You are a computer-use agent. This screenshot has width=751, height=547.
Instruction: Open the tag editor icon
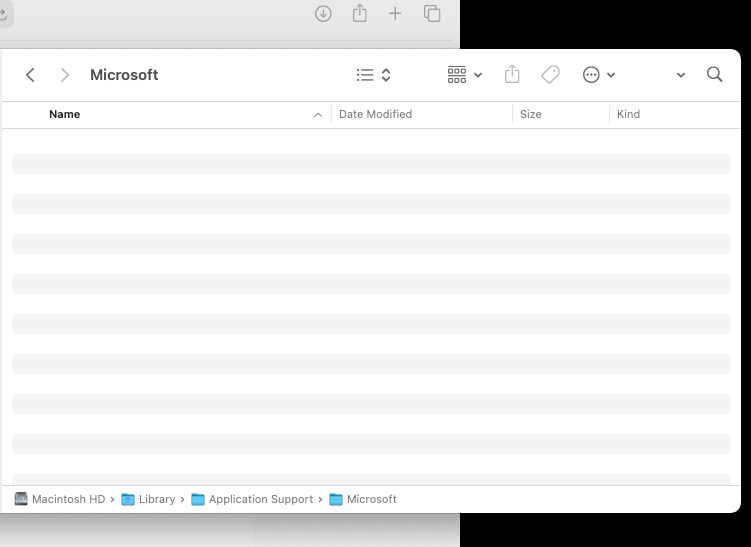coord(550,75)
